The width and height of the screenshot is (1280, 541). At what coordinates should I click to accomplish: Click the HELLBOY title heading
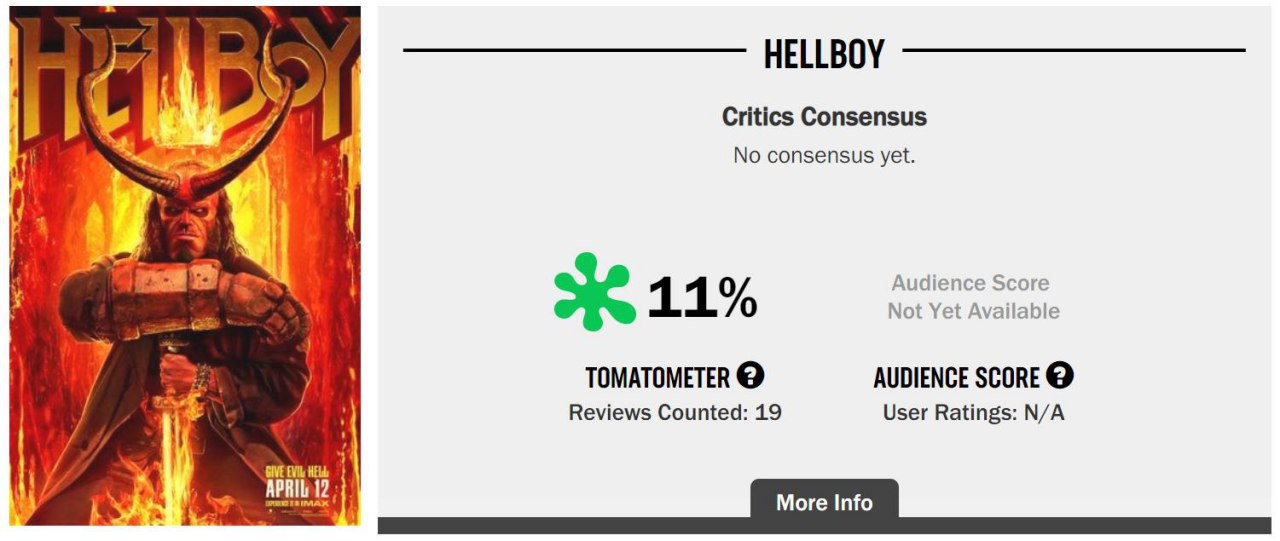[824, 54]
